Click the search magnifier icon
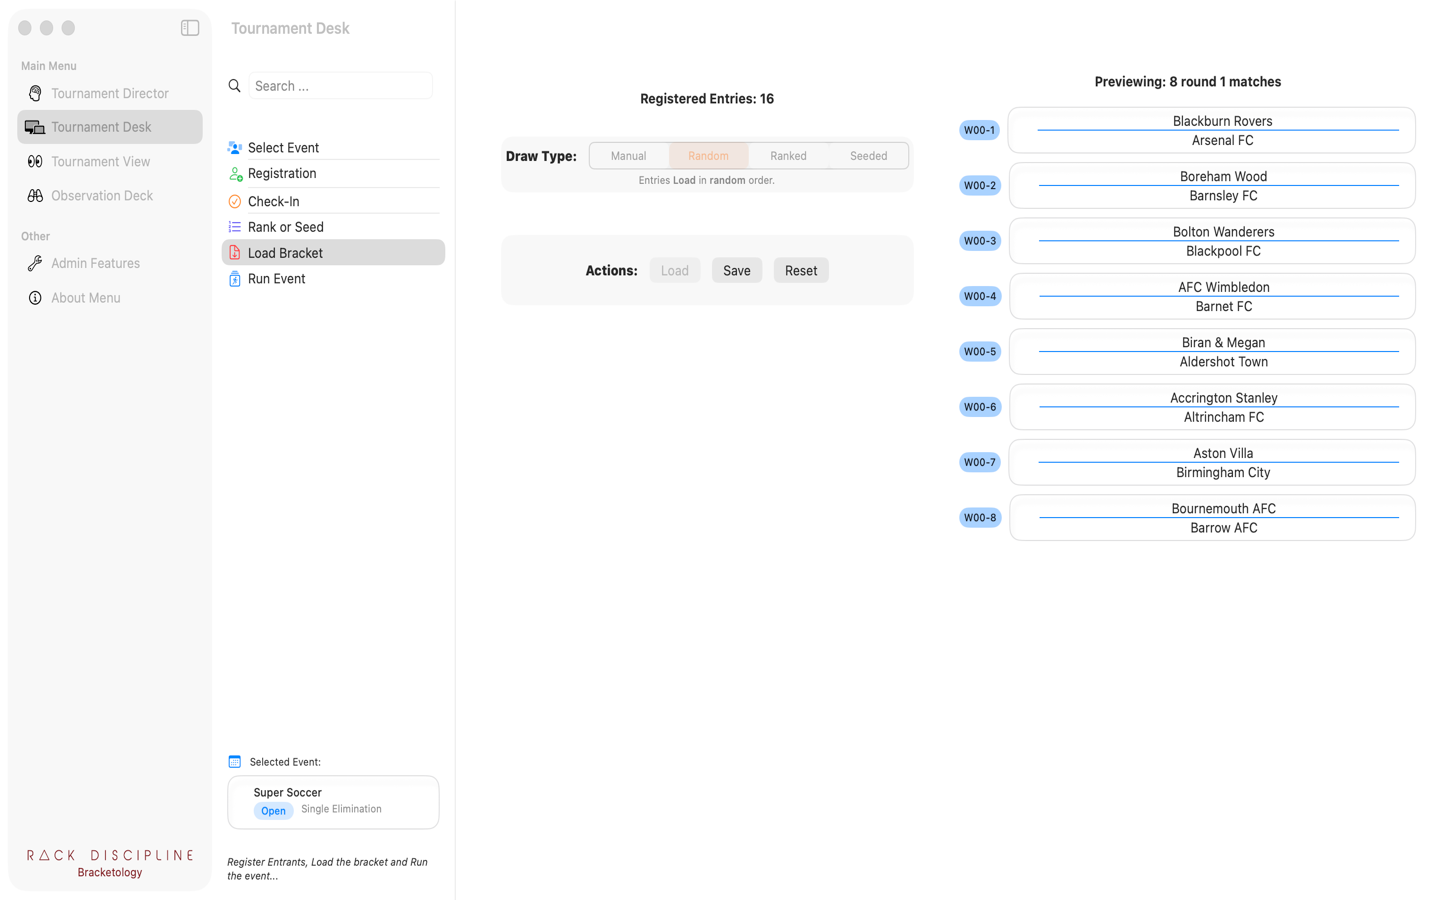Screen dimensions: 1440x900 (x=234, y=86)
